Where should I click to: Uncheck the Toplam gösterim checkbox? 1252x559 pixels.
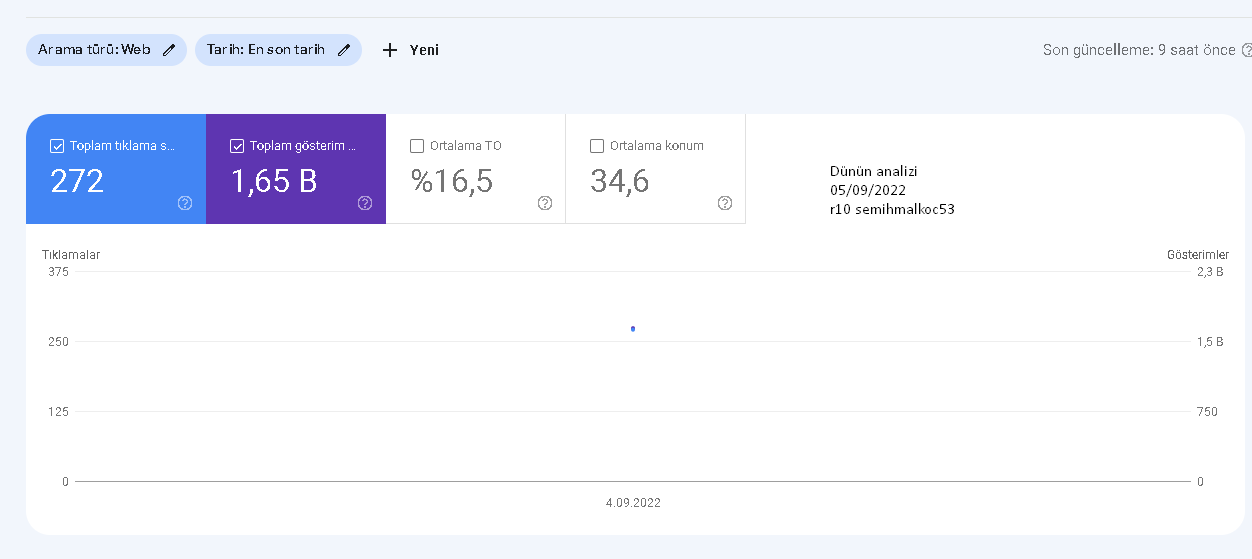pos(237,146)
